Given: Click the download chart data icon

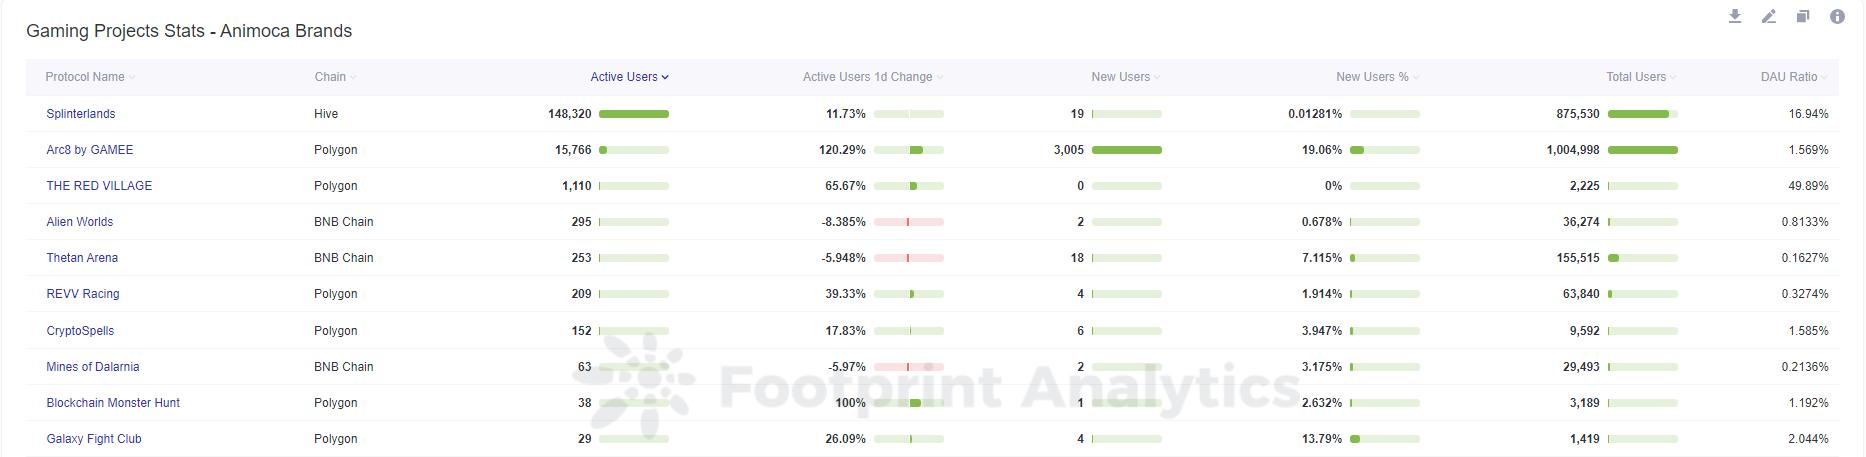Looking at the screenshot, I should 1735,16.
